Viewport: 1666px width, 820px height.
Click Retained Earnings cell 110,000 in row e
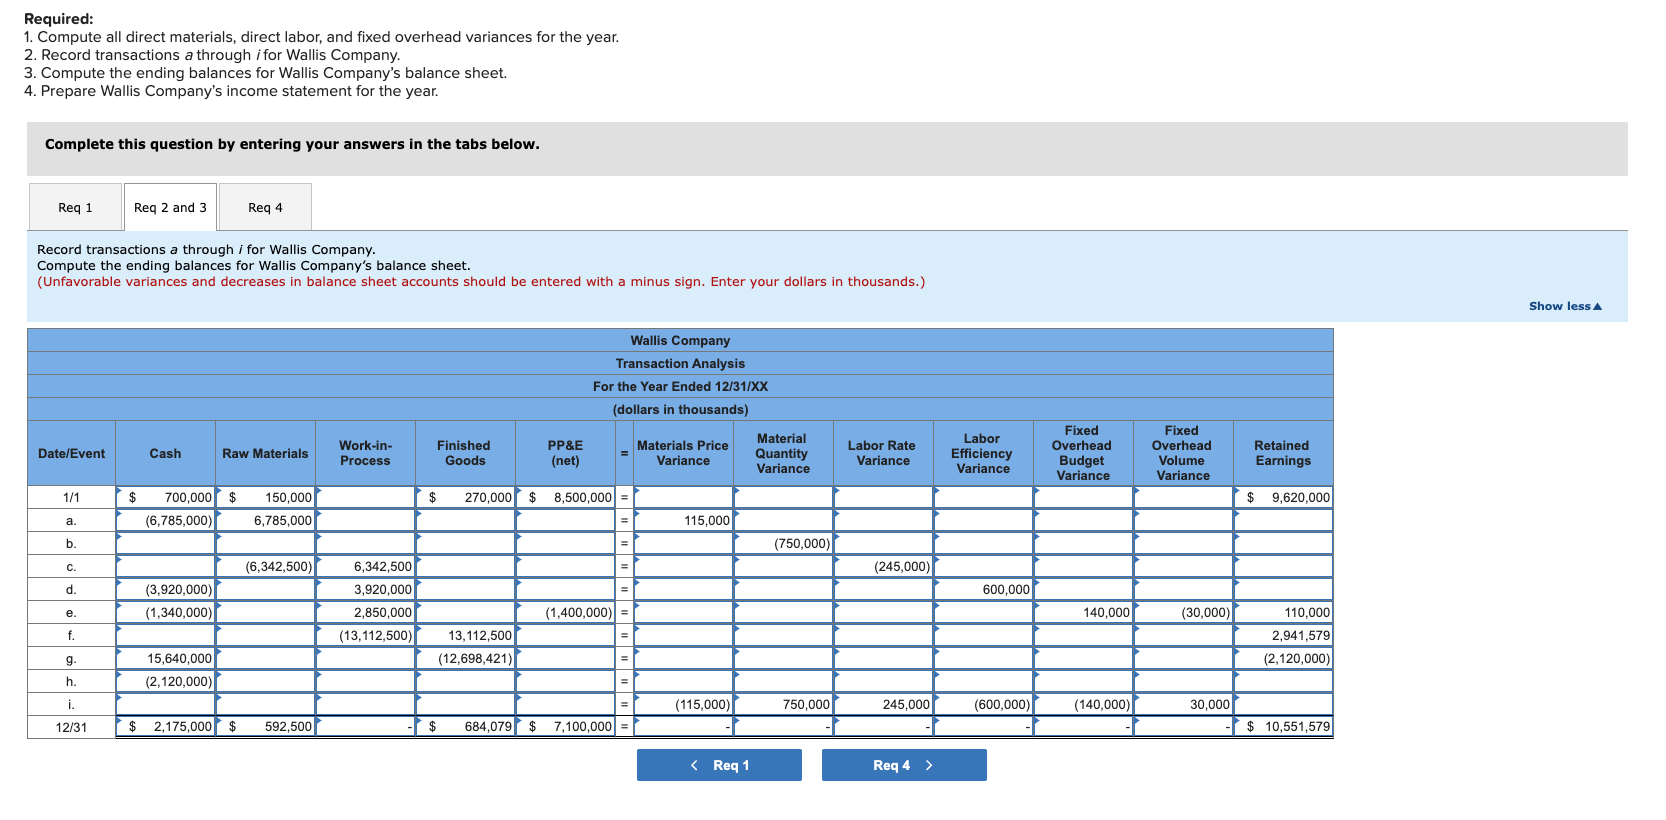pyautogui.click(x=1283, y=612)
